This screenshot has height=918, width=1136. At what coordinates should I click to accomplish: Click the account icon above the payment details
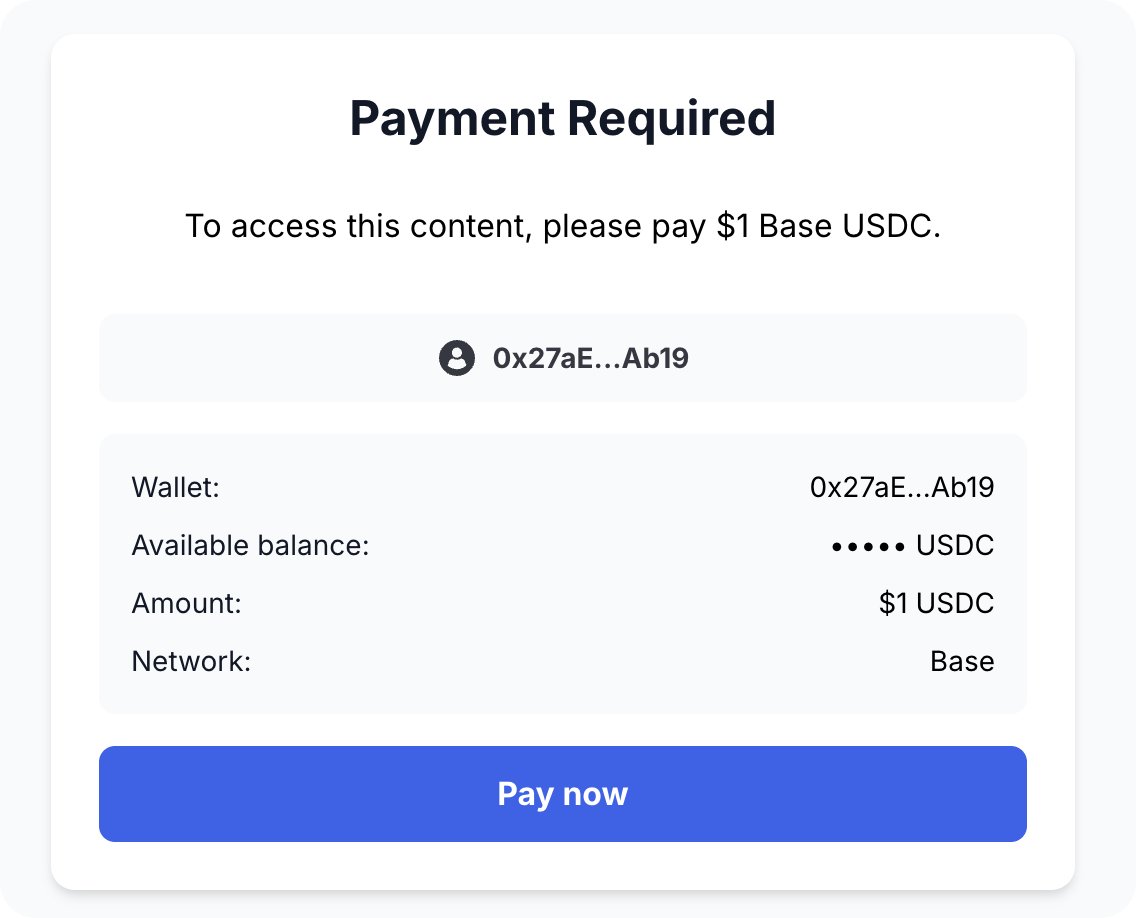[x=457, y=358]
